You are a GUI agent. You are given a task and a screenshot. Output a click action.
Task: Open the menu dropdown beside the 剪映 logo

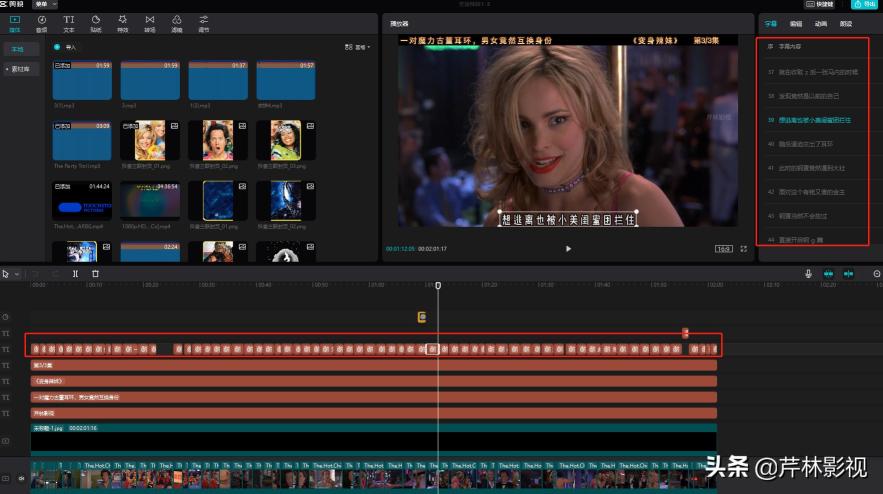click(46, 5)
